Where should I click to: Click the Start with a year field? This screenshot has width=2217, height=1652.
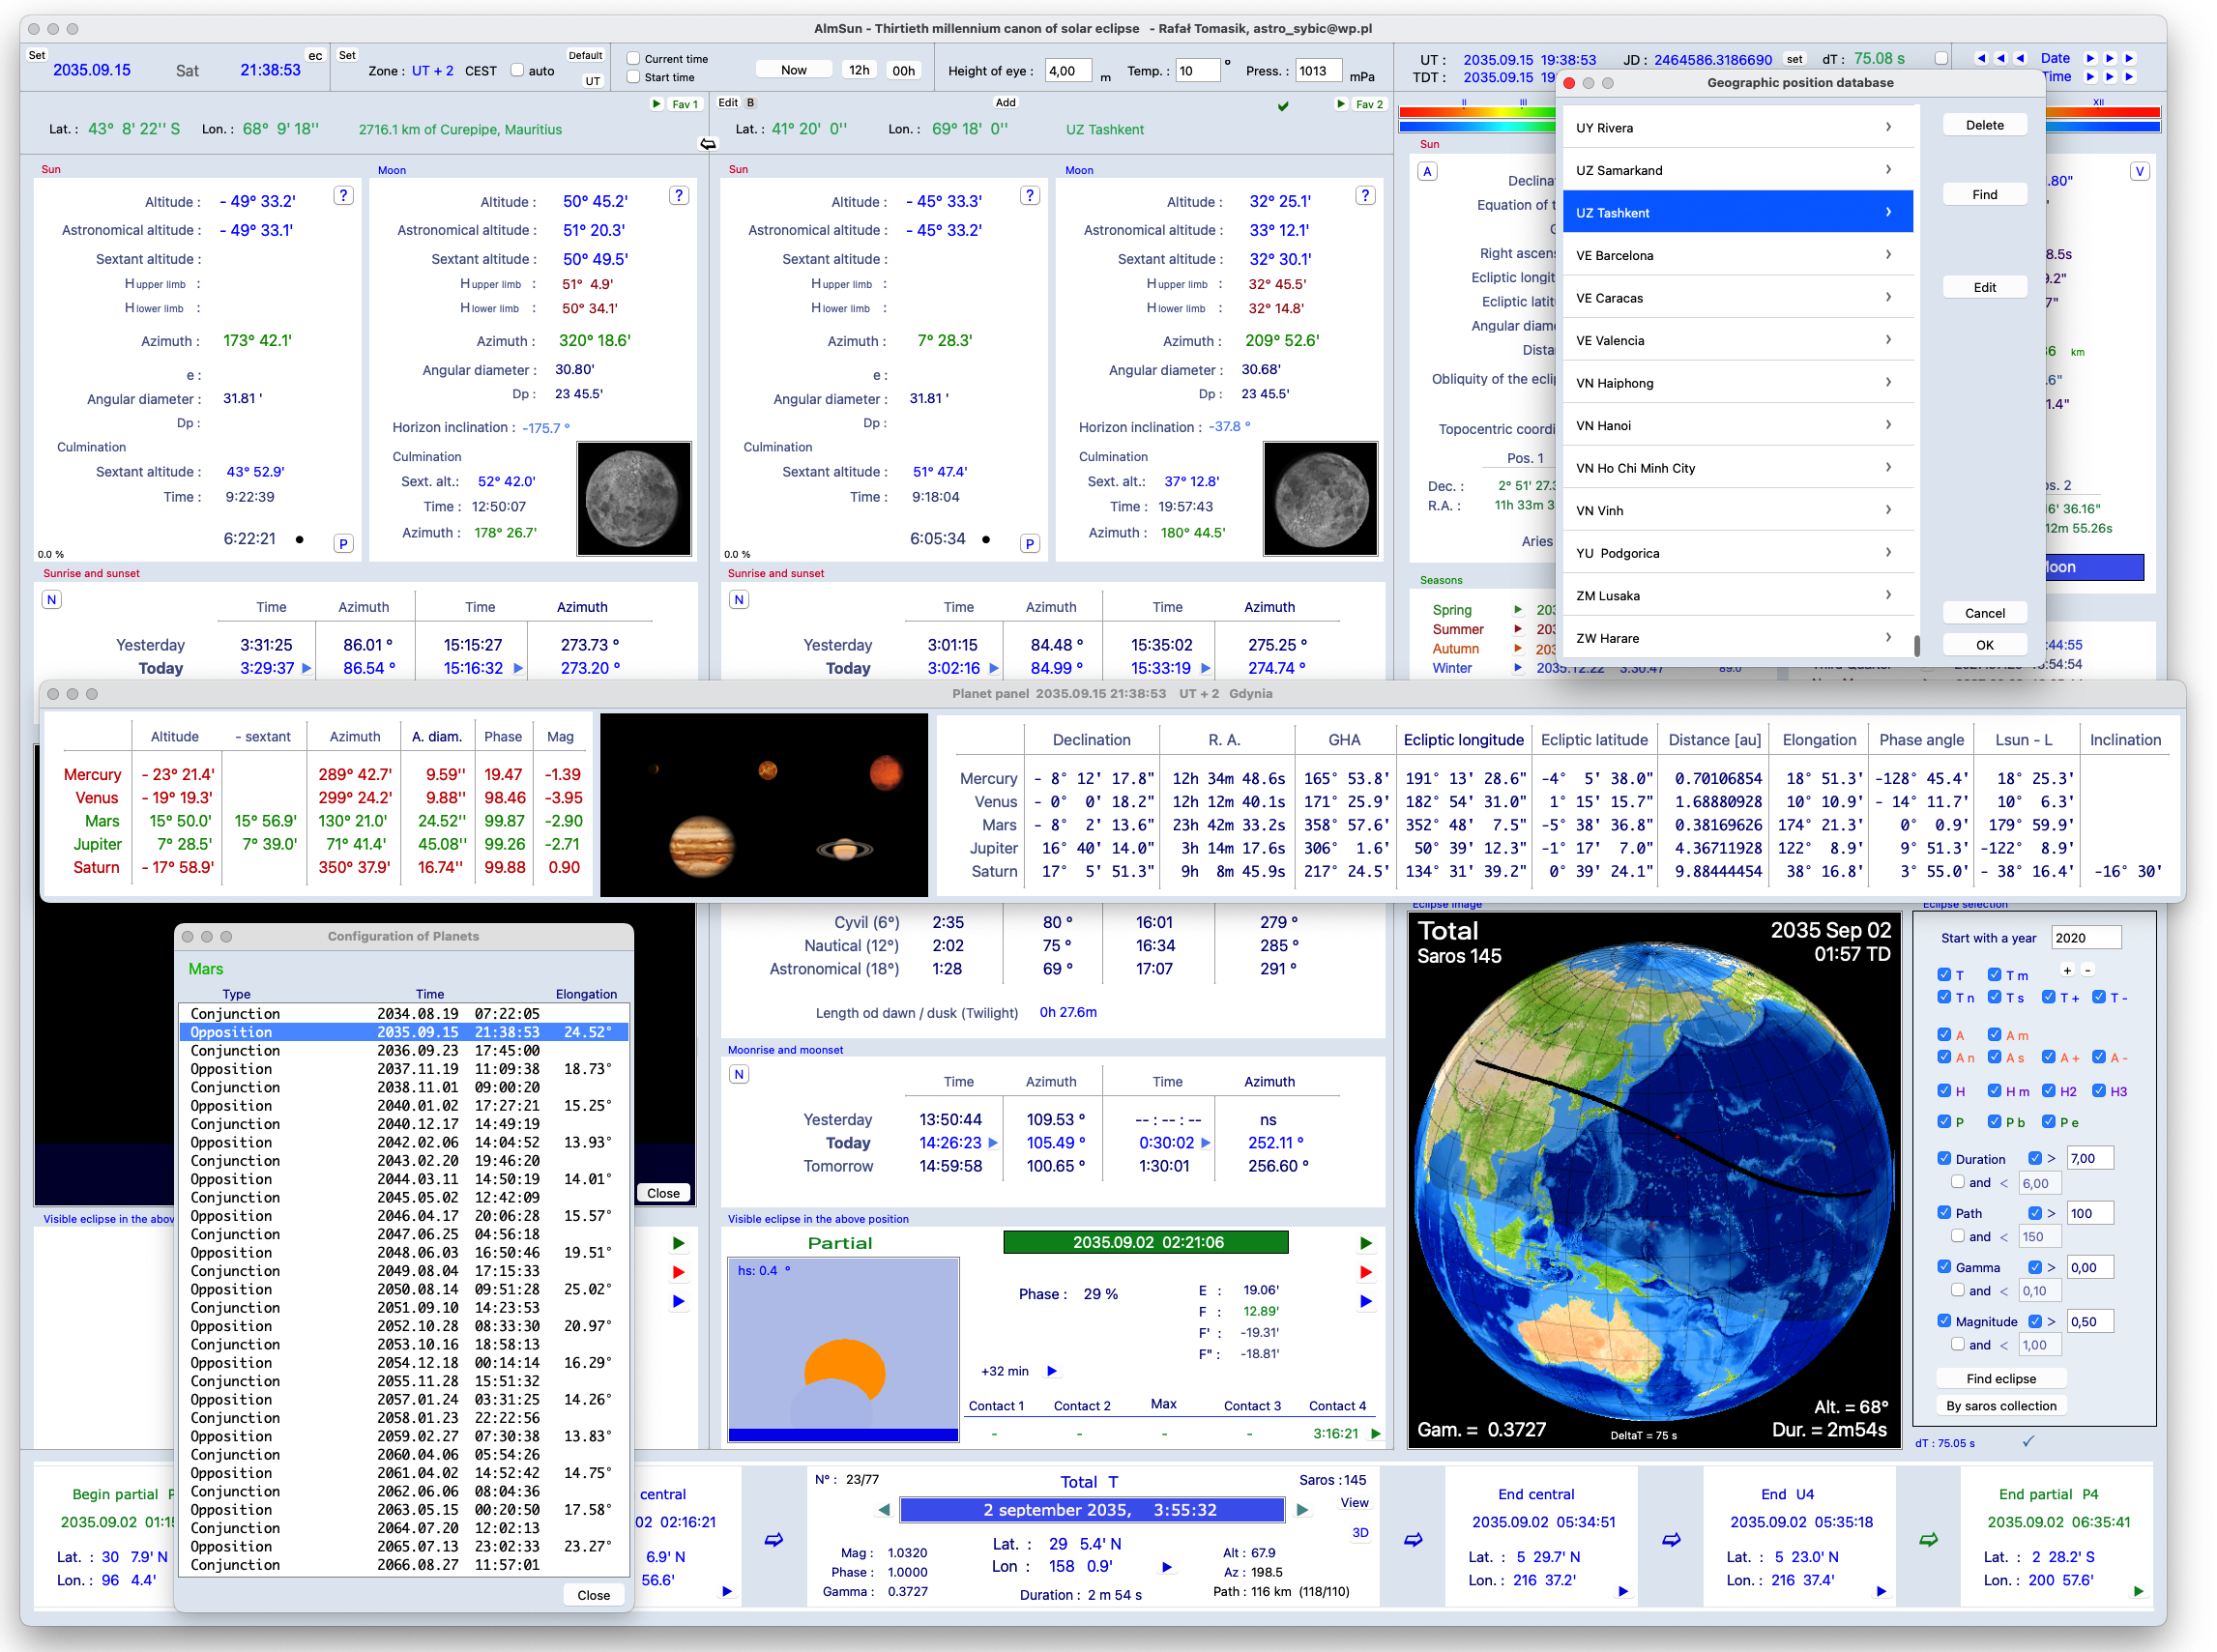(x=2085, y=938)
